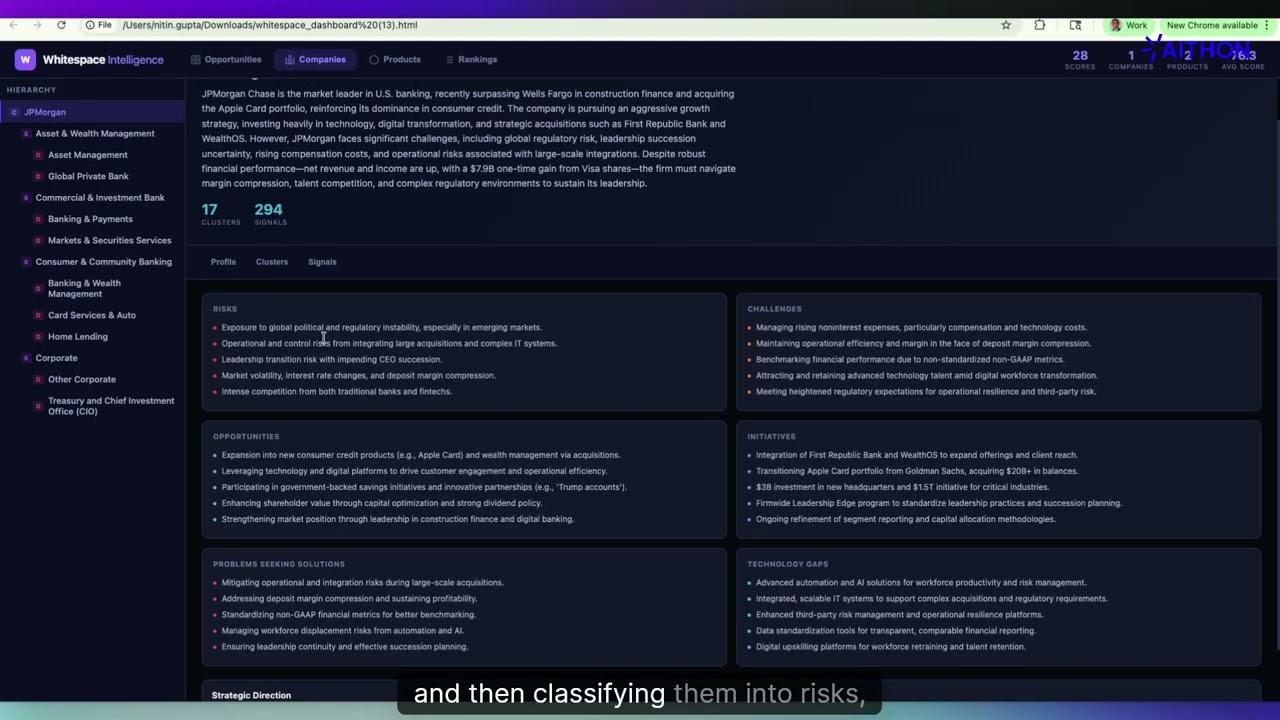1280x720 pixels.
Task: Click D badge beside Asset Management
Action: click(38, 155)
